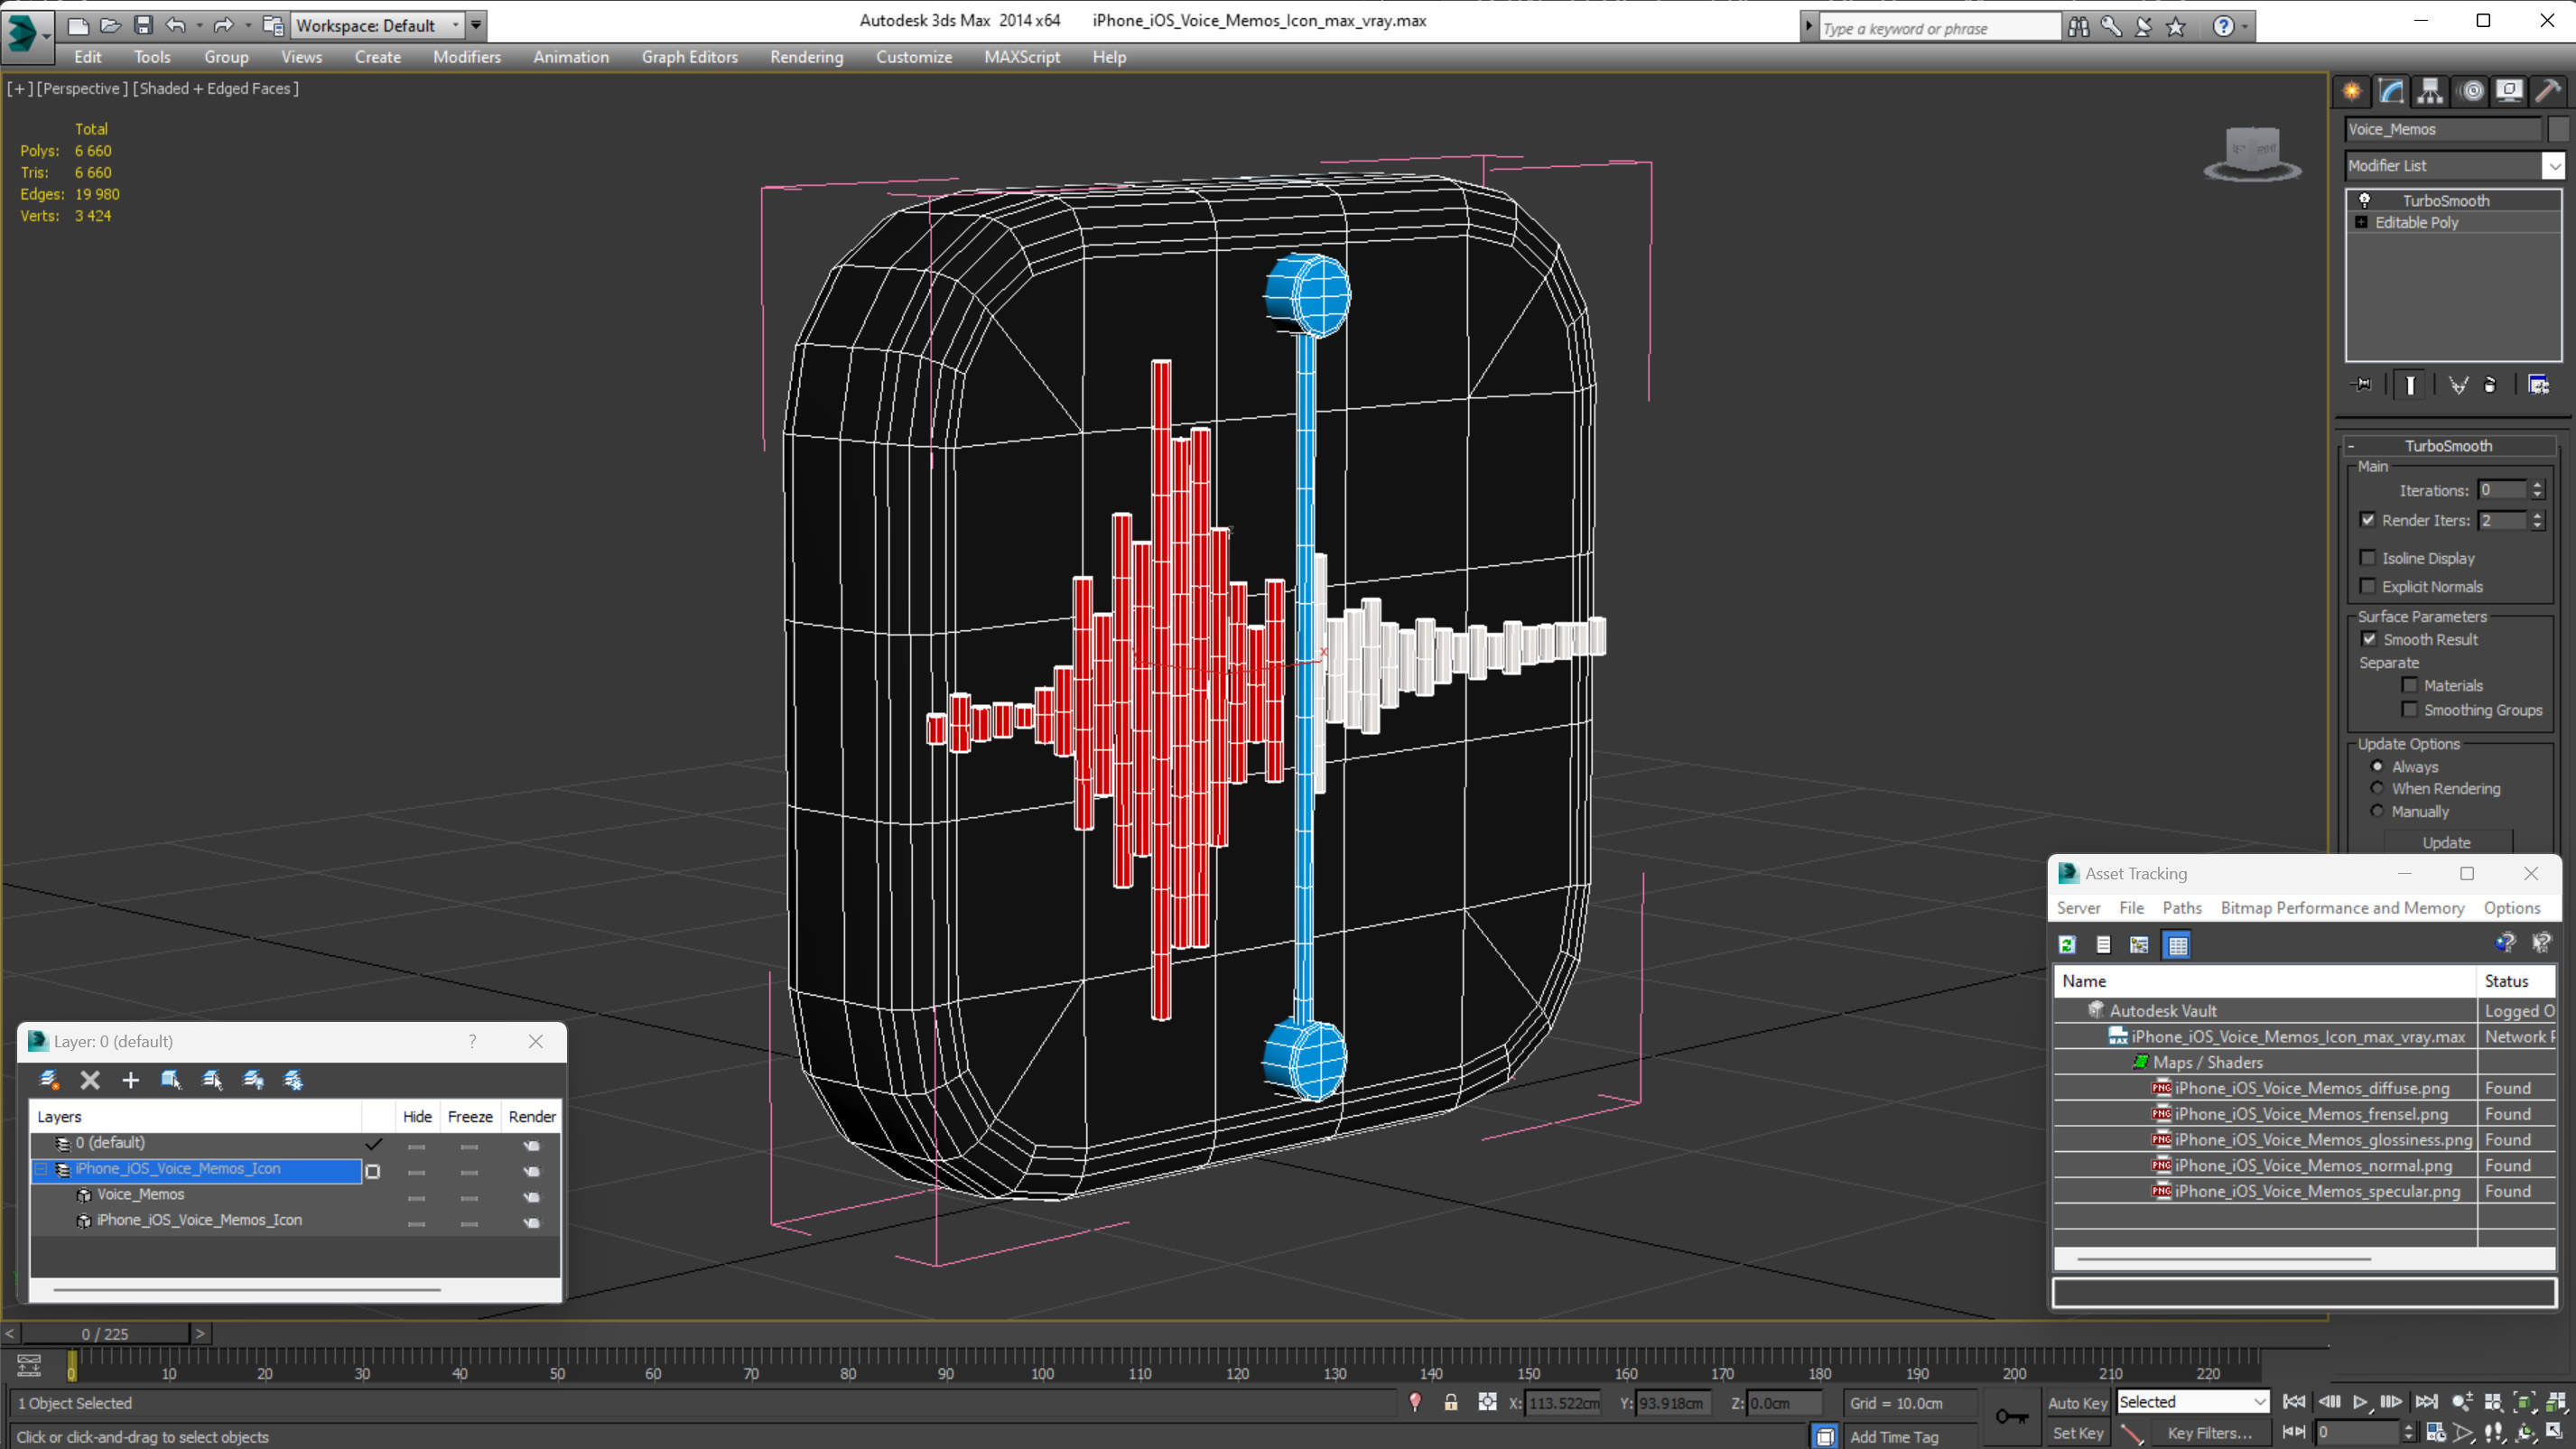Click horizontal scrollbar in Asset Tracking
2576x1449 pixels.
click(2224, 1259)
